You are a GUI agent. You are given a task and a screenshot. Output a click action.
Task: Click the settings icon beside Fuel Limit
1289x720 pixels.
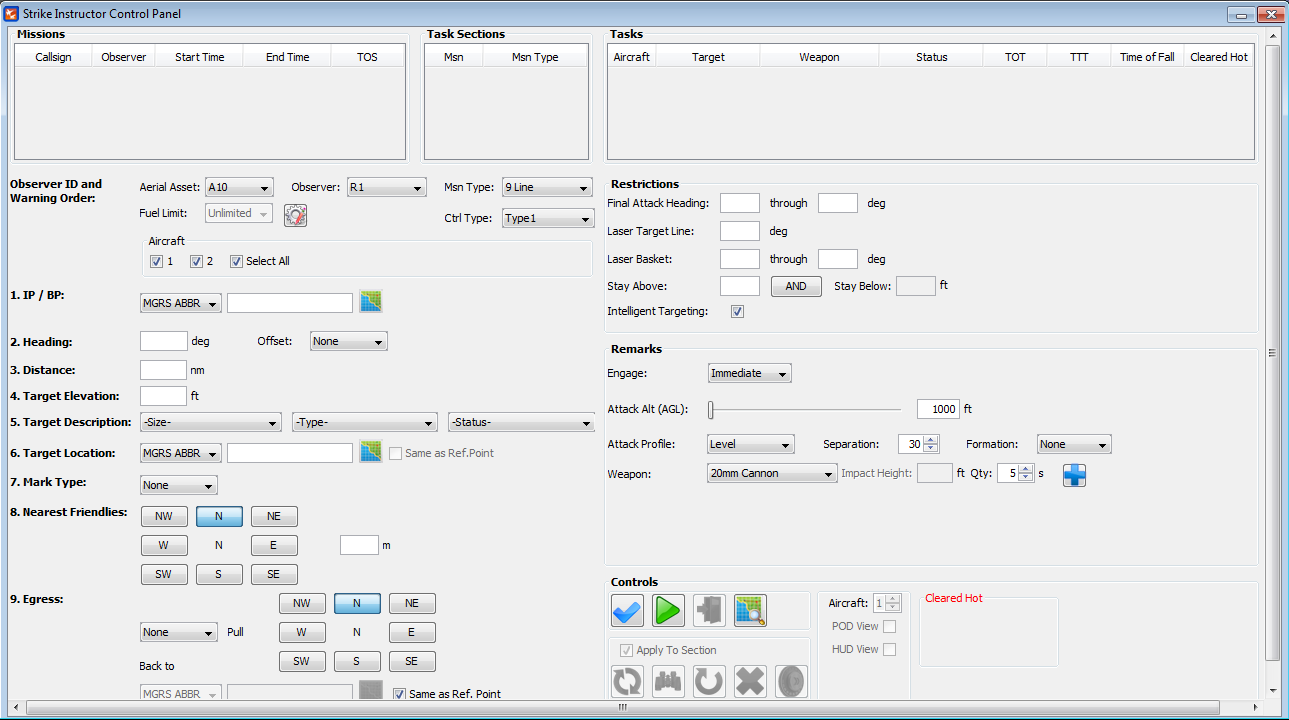(295, 214)
